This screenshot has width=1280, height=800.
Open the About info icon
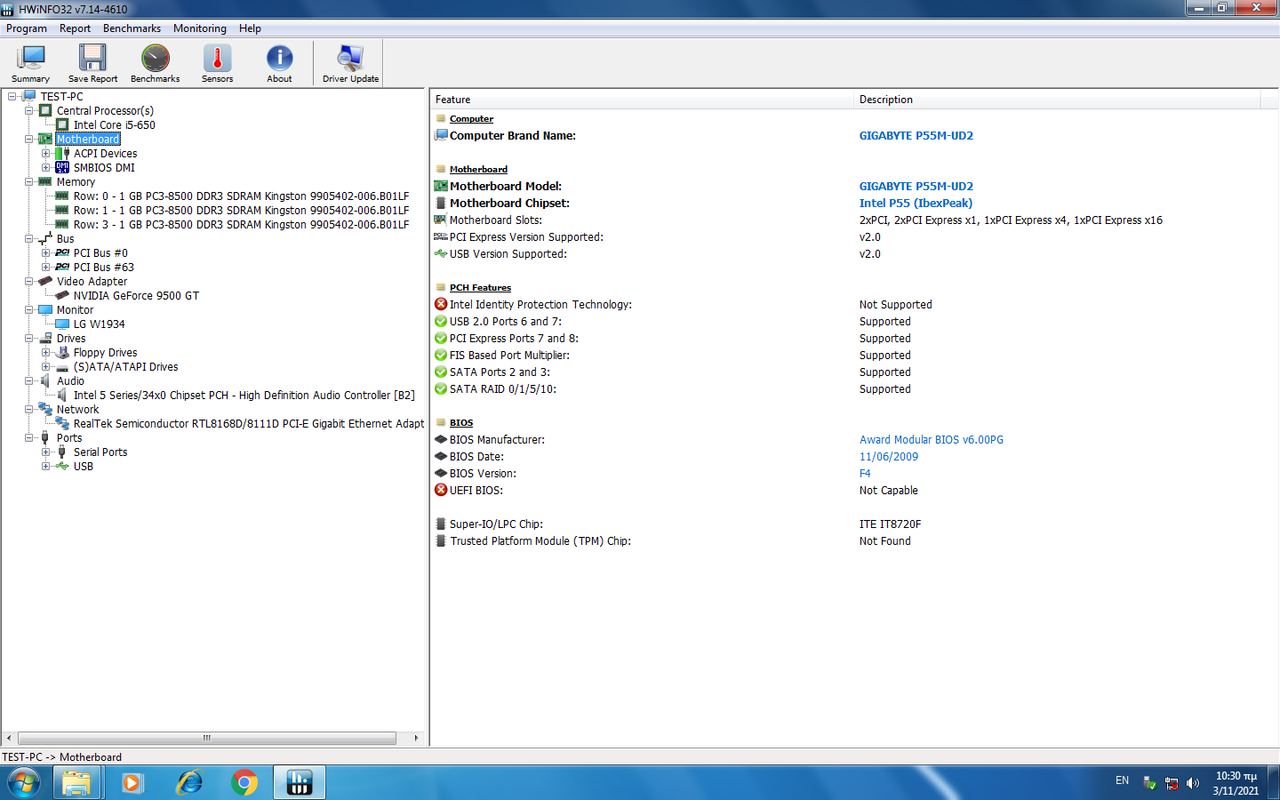(279, 63)
